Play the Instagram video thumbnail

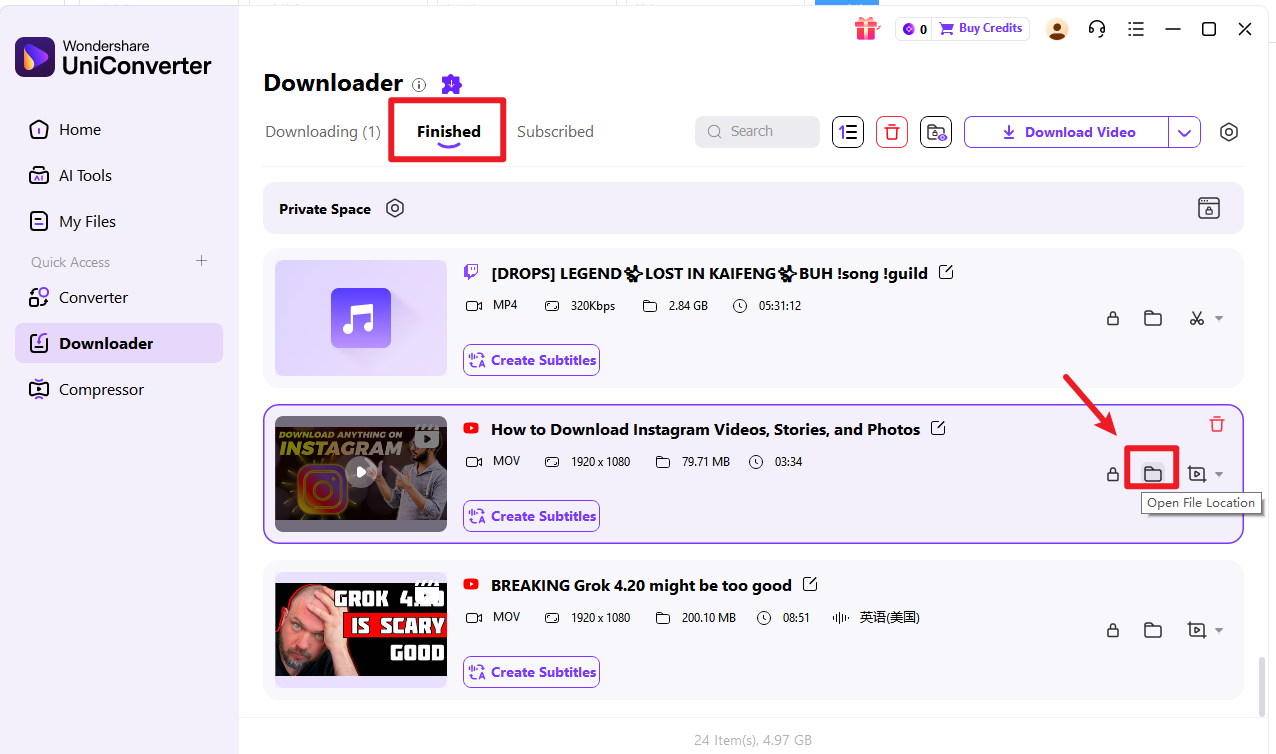point(361,474)
